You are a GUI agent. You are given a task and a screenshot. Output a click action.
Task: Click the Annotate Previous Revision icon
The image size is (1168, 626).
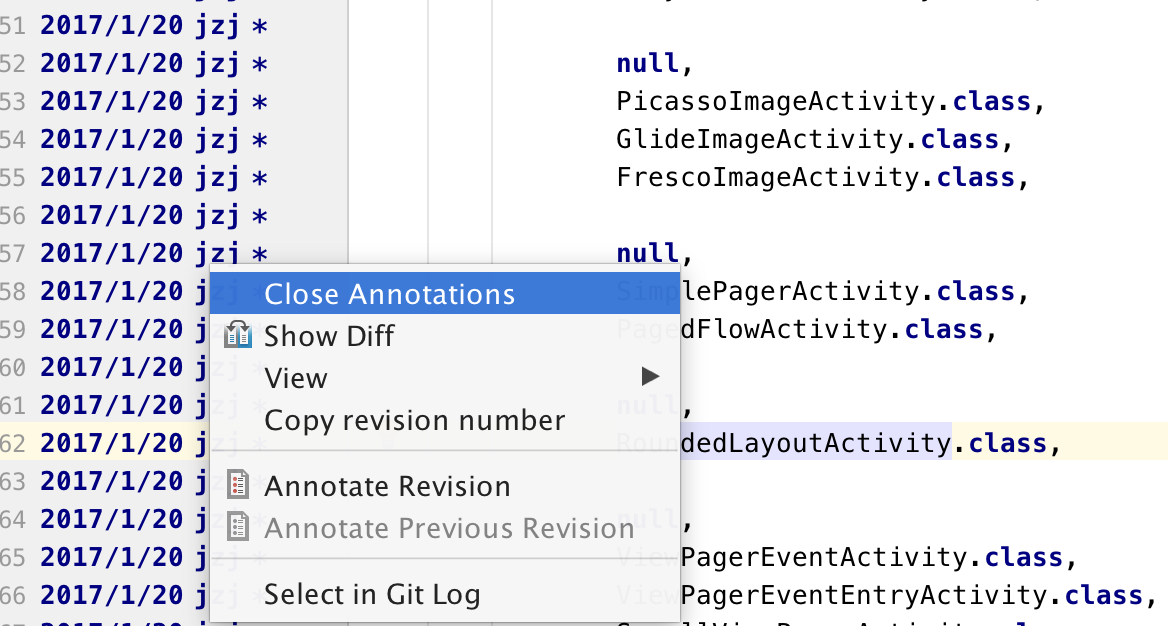[238, 527]
